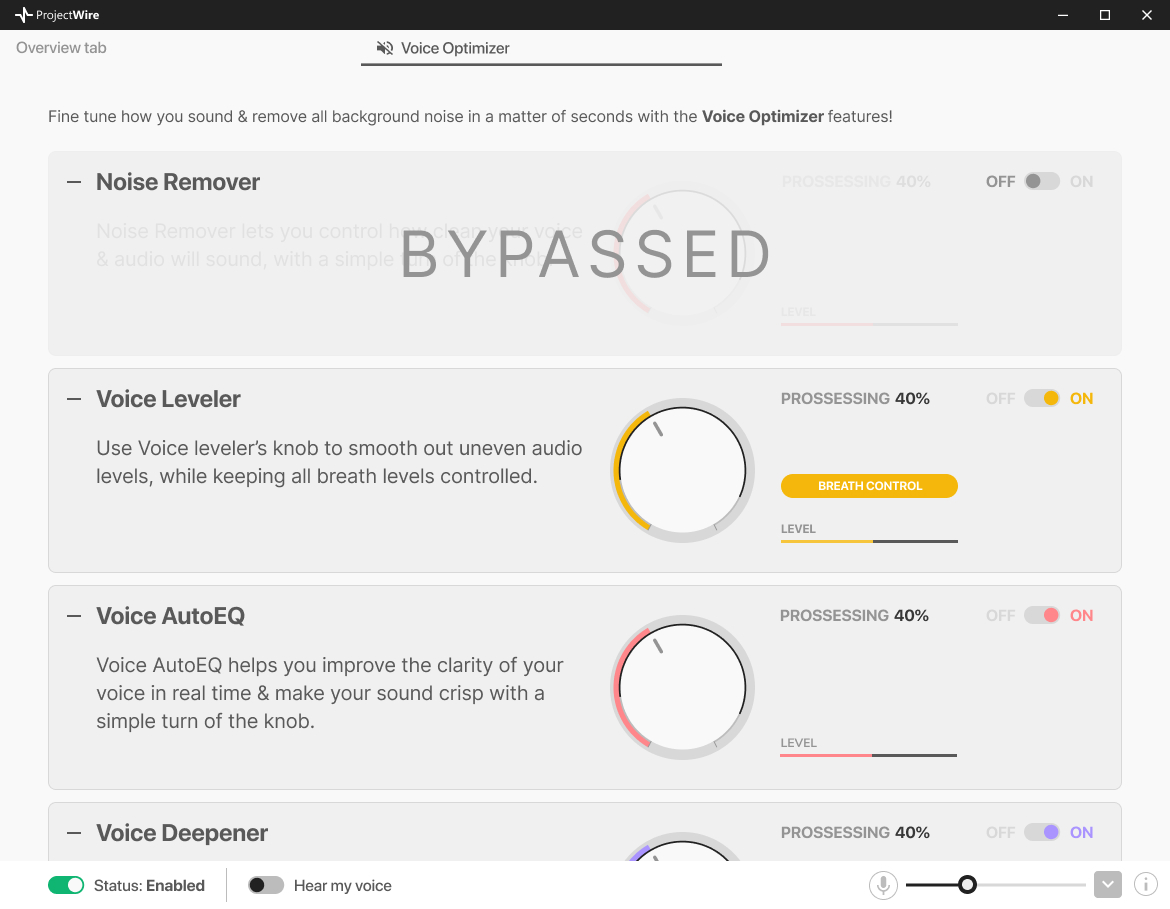This screenshot has width=1170, height=909.
Task: Close the ProjectWire window
Action: (1147, 15)
